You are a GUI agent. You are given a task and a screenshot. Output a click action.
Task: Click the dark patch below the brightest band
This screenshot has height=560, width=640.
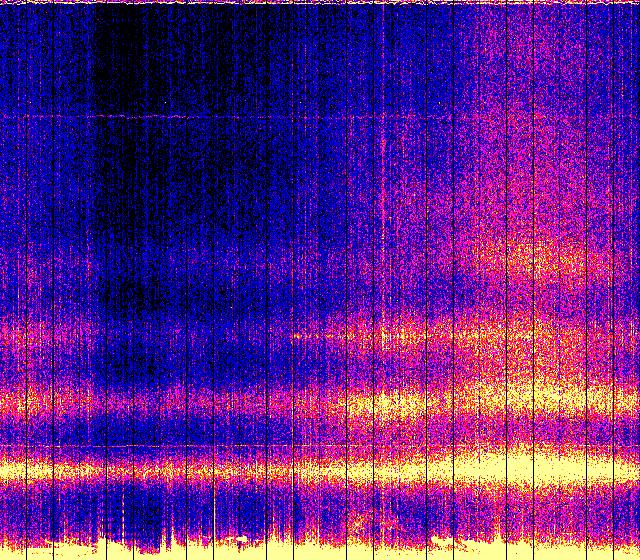click(x=150, y=510)
